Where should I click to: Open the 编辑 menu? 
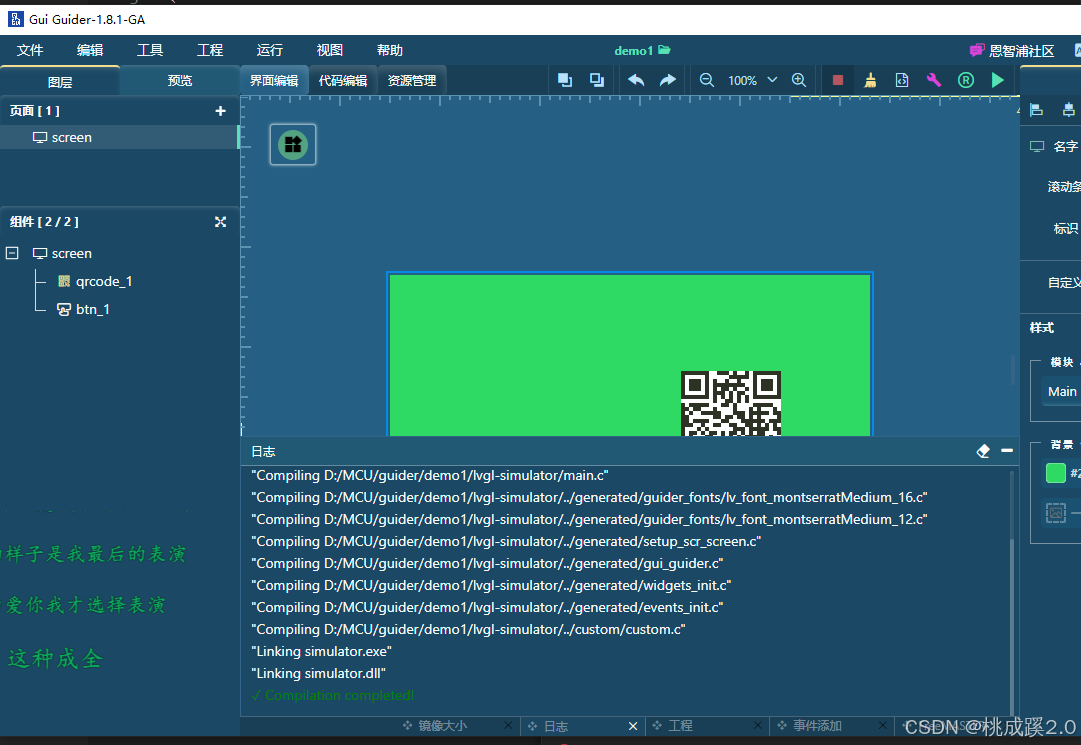coord(90,50)
